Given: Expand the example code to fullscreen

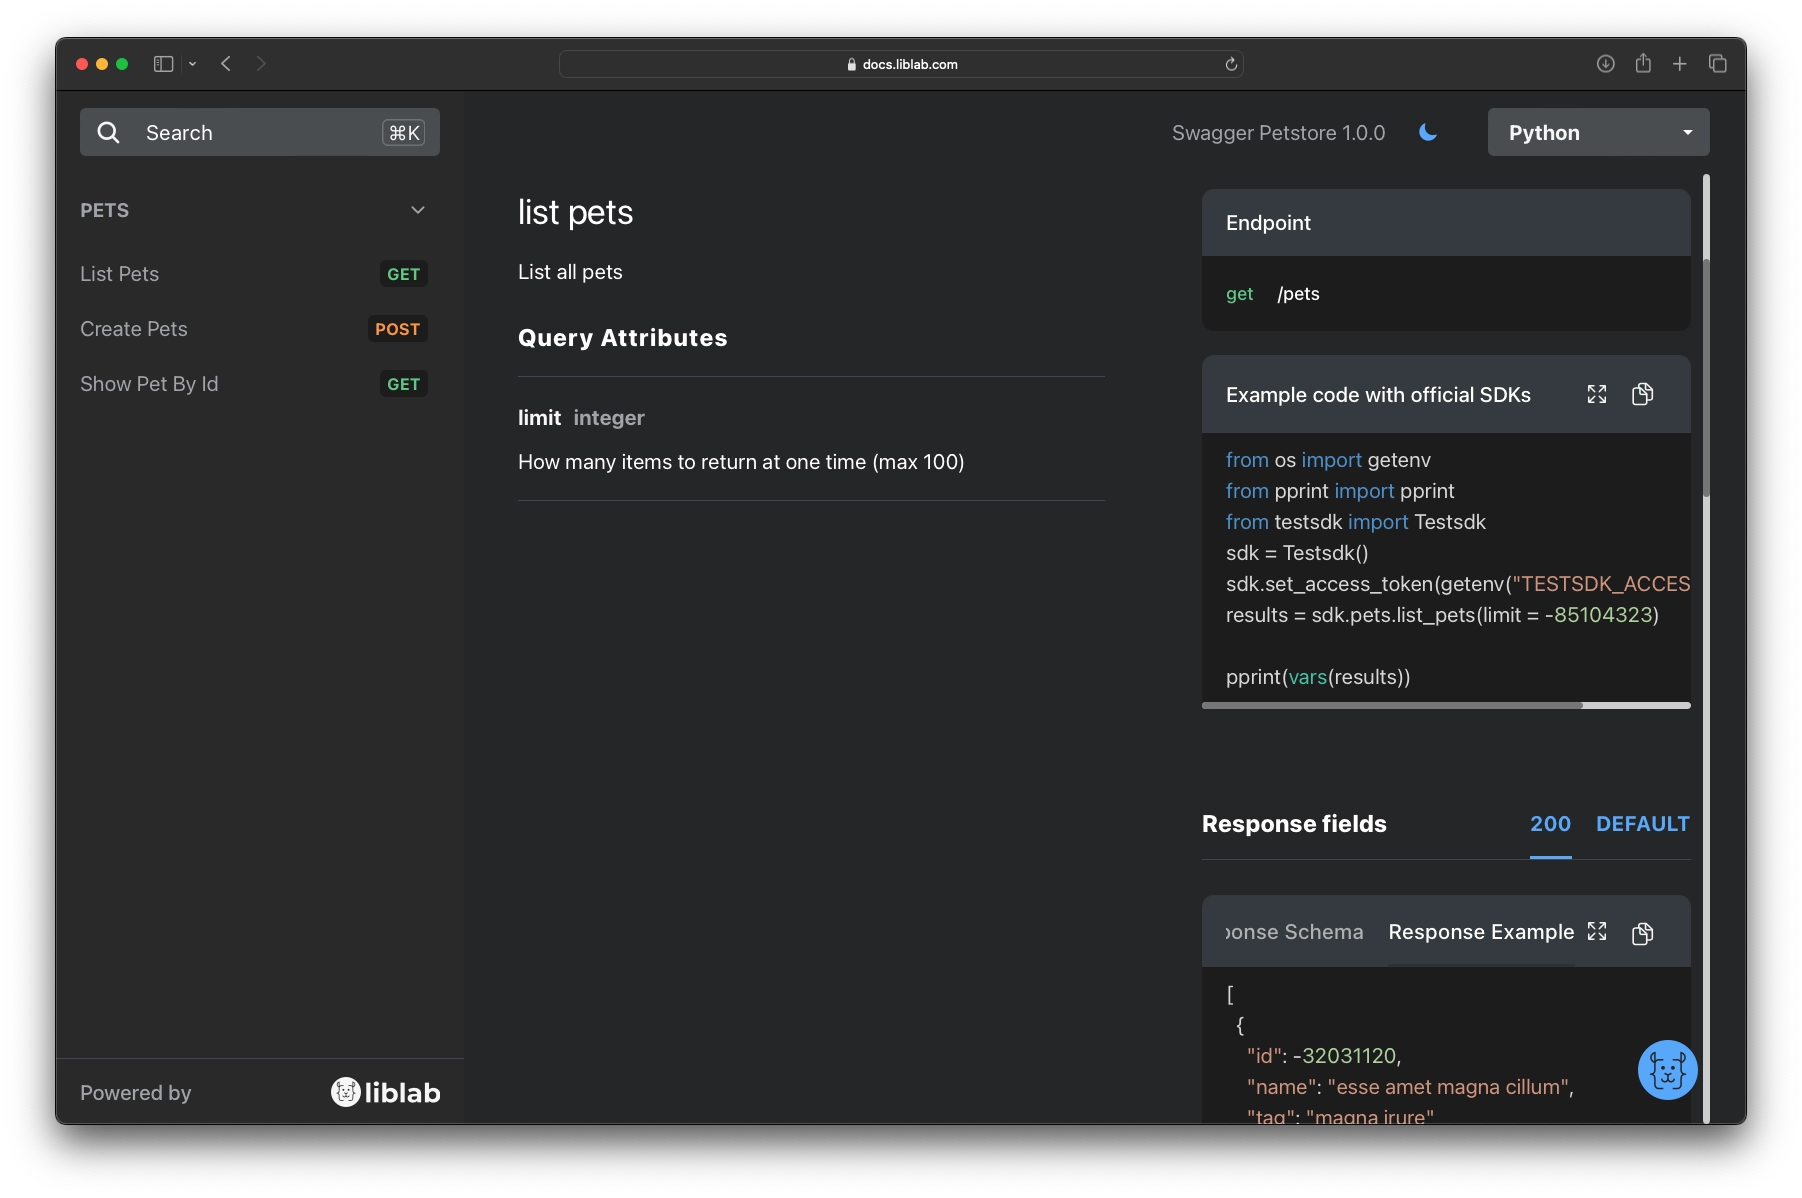Looking at the screenshot, I should (1597, 394).
